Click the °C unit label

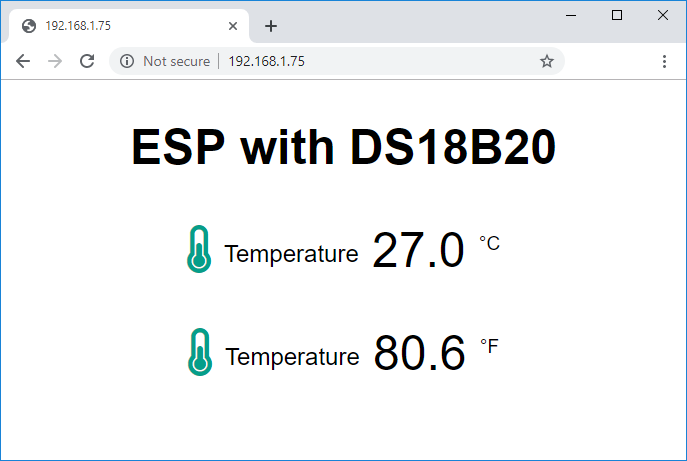pos(489,243)
